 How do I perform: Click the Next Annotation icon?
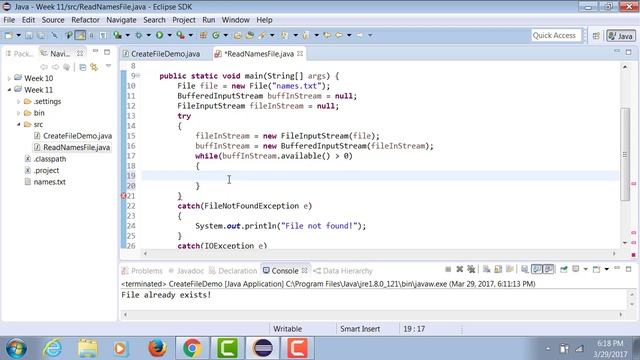284,36
